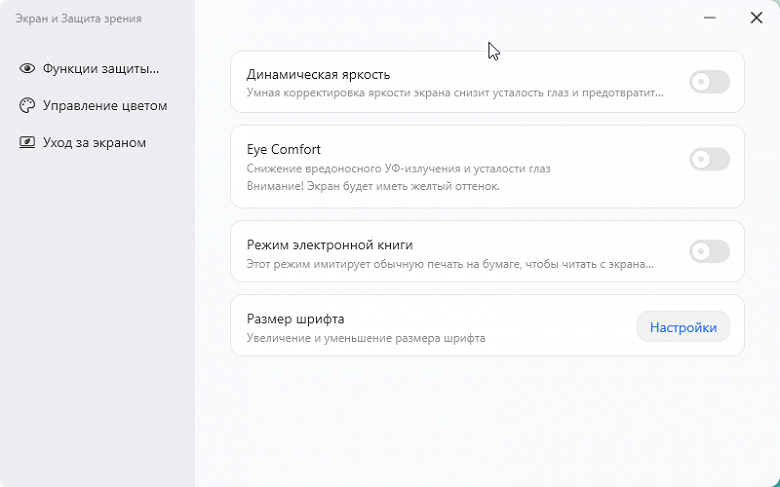Screen dimensions: 780x487
Task: Click the Динамическая яркость heading
Action: [318, 74]
